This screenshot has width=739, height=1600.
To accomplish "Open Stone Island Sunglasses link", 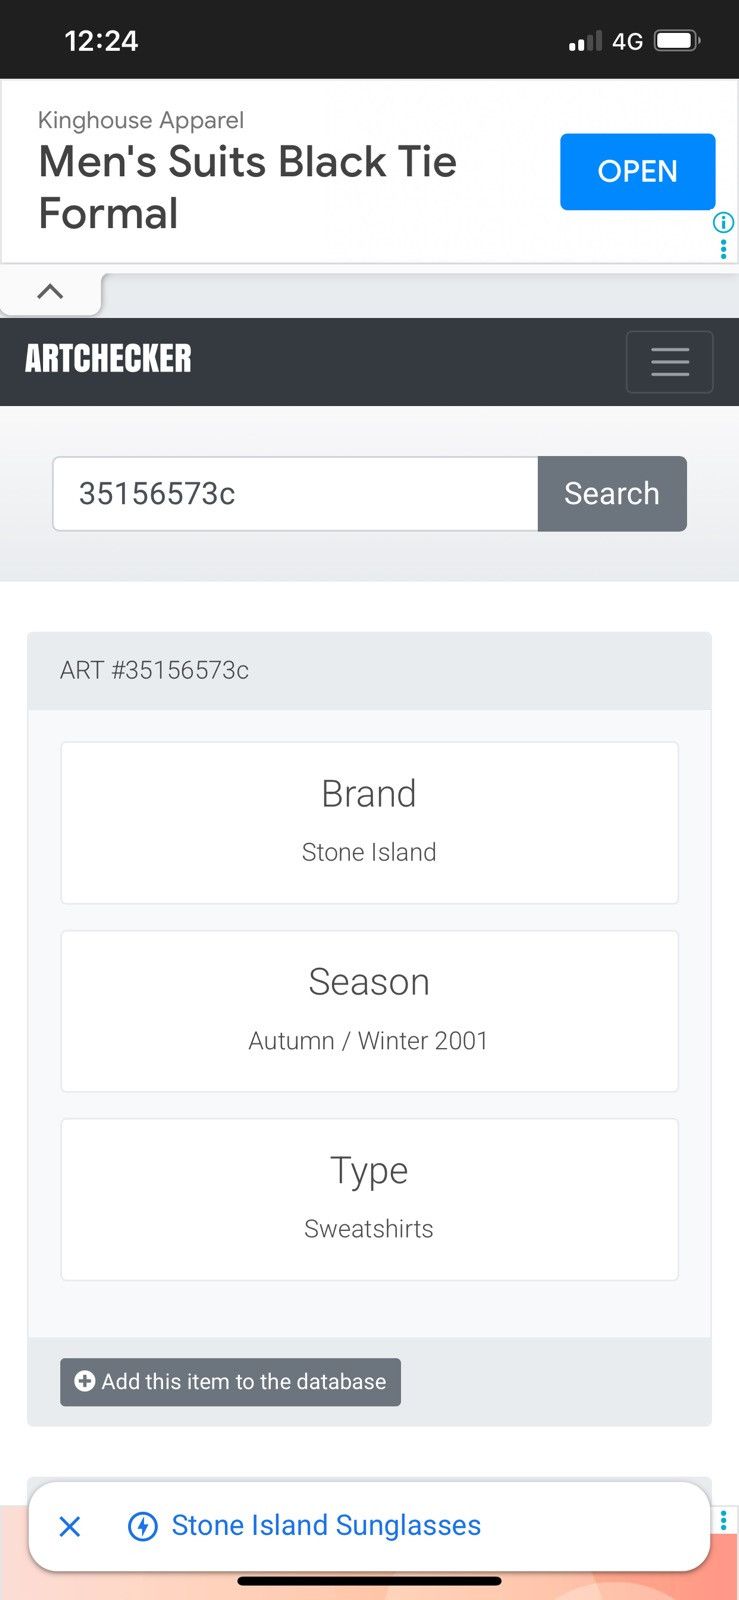I will [x=326, y=1525].
